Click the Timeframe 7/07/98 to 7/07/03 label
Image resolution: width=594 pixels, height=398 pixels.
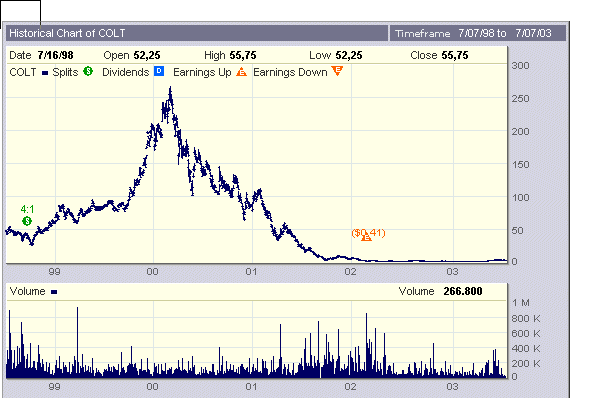(x=473, y=33)
